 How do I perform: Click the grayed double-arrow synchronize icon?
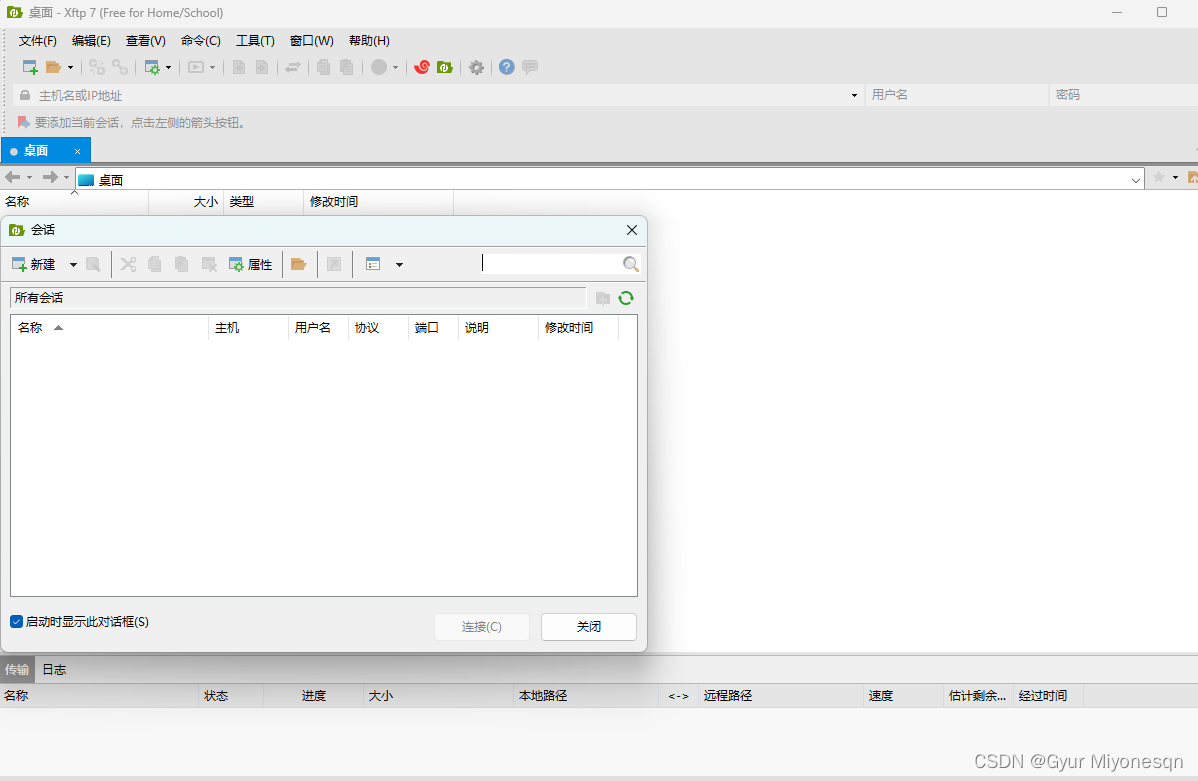pyautogui.click(x=293, y=67)
